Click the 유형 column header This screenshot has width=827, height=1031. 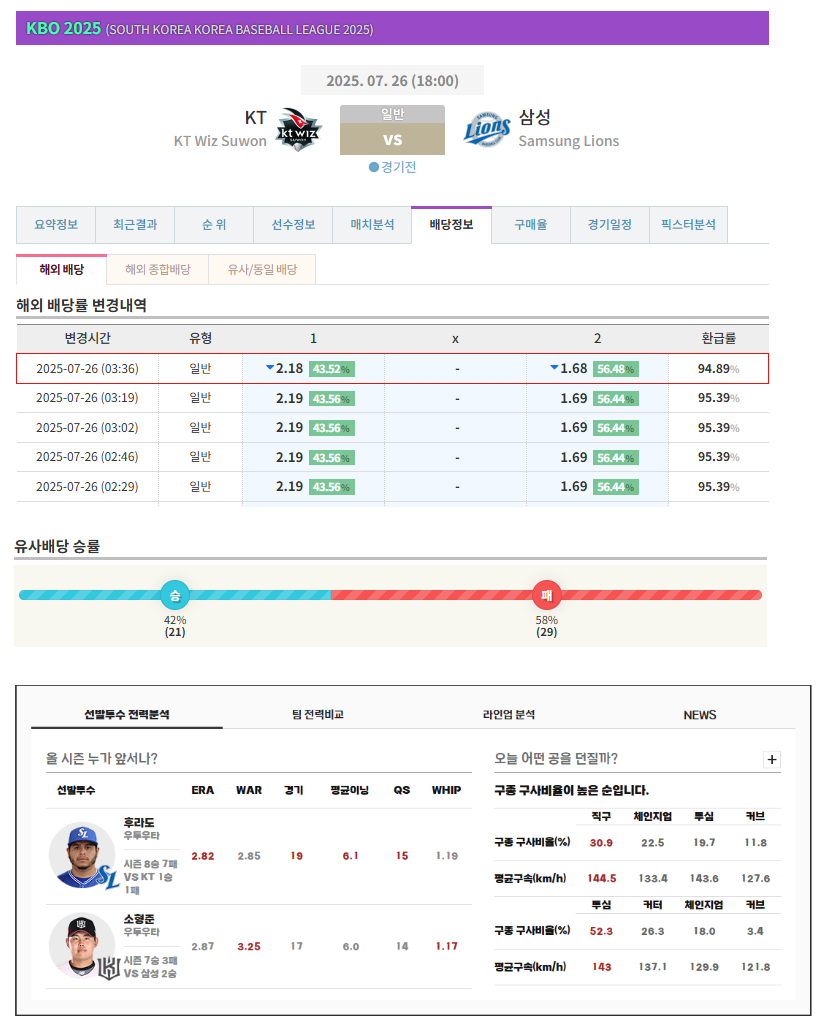201,338
